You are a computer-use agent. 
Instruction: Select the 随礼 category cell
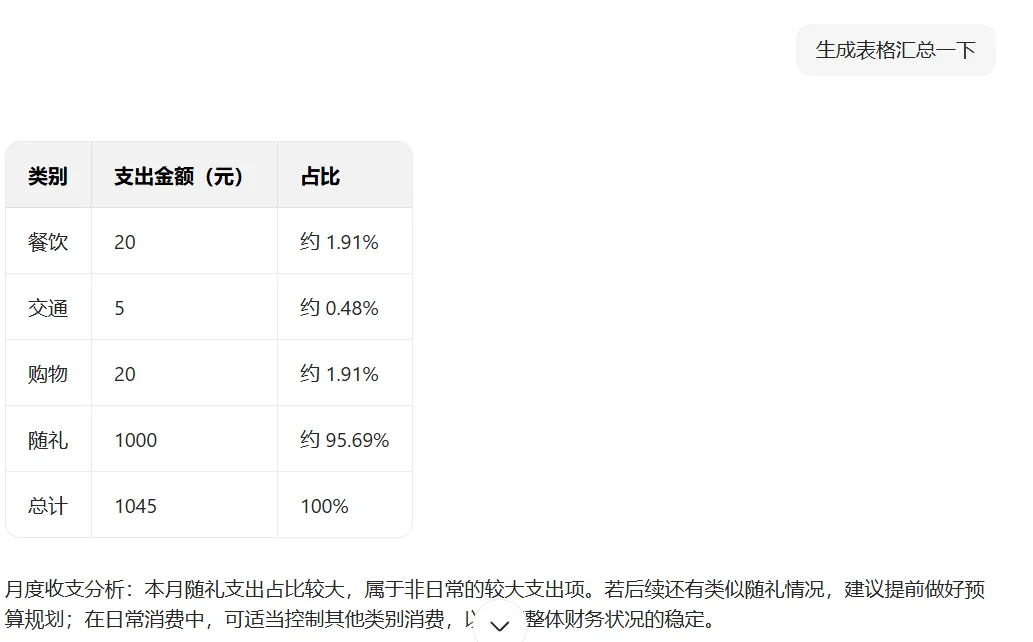click(48, 439)
